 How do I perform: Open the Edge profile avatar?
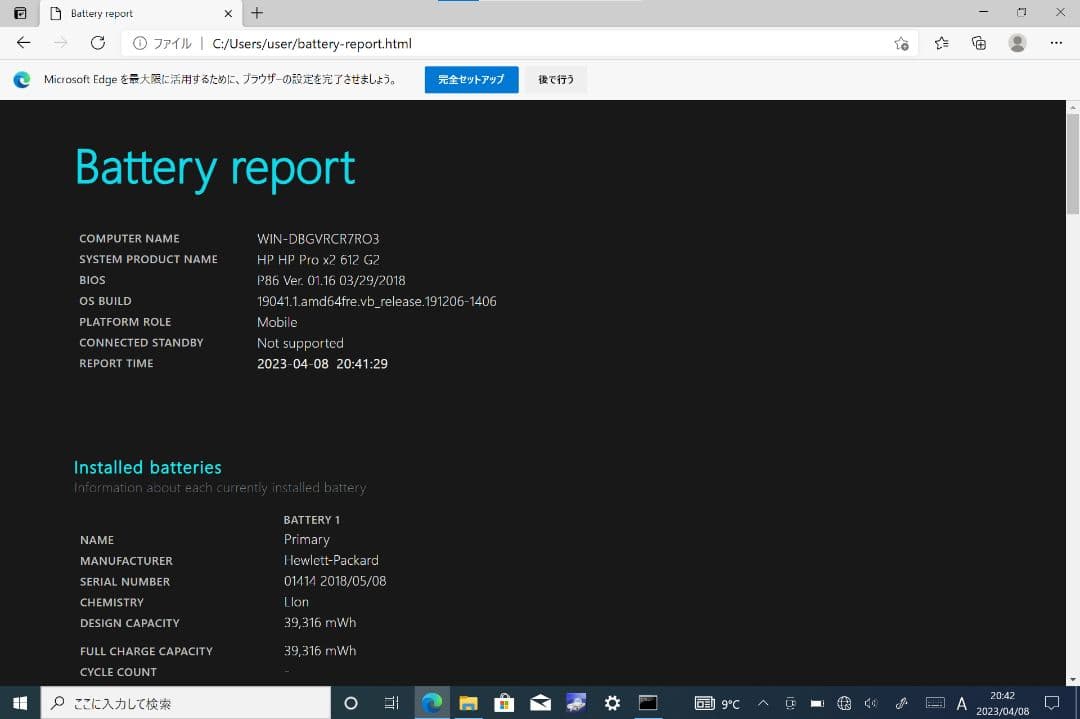[1018, 43]
